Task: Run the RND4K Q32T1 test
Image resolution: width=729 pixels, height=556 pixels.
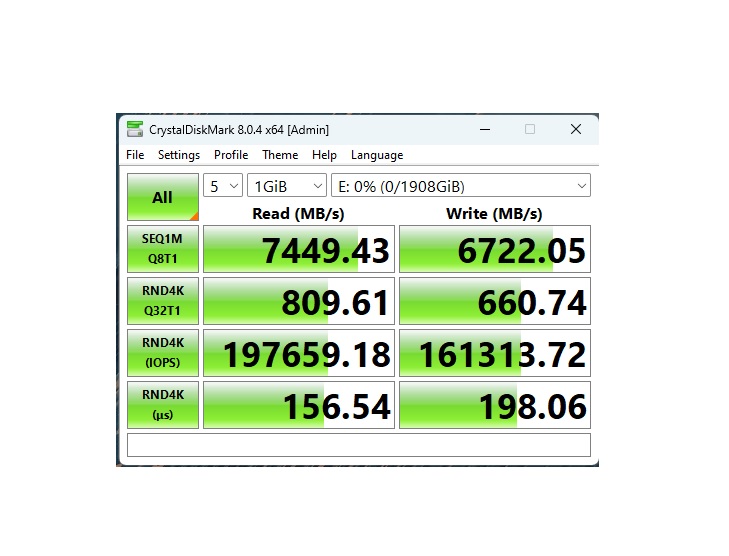Action: tap(163, 301)
